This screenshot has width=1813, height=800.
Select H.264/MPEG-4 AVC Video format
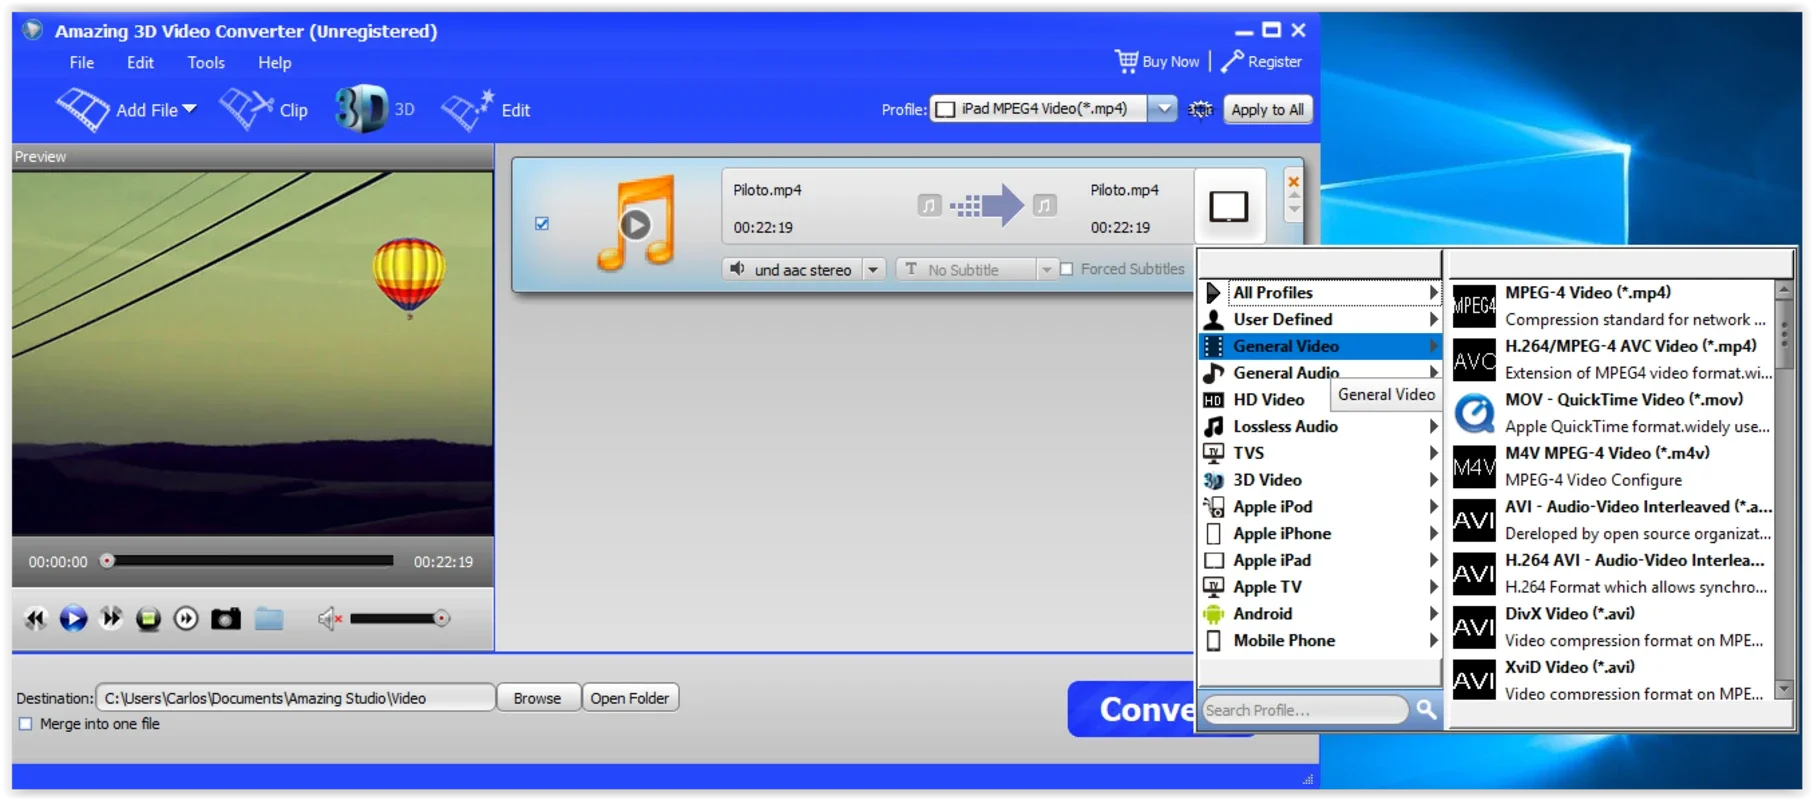[x=1612, y=359]
